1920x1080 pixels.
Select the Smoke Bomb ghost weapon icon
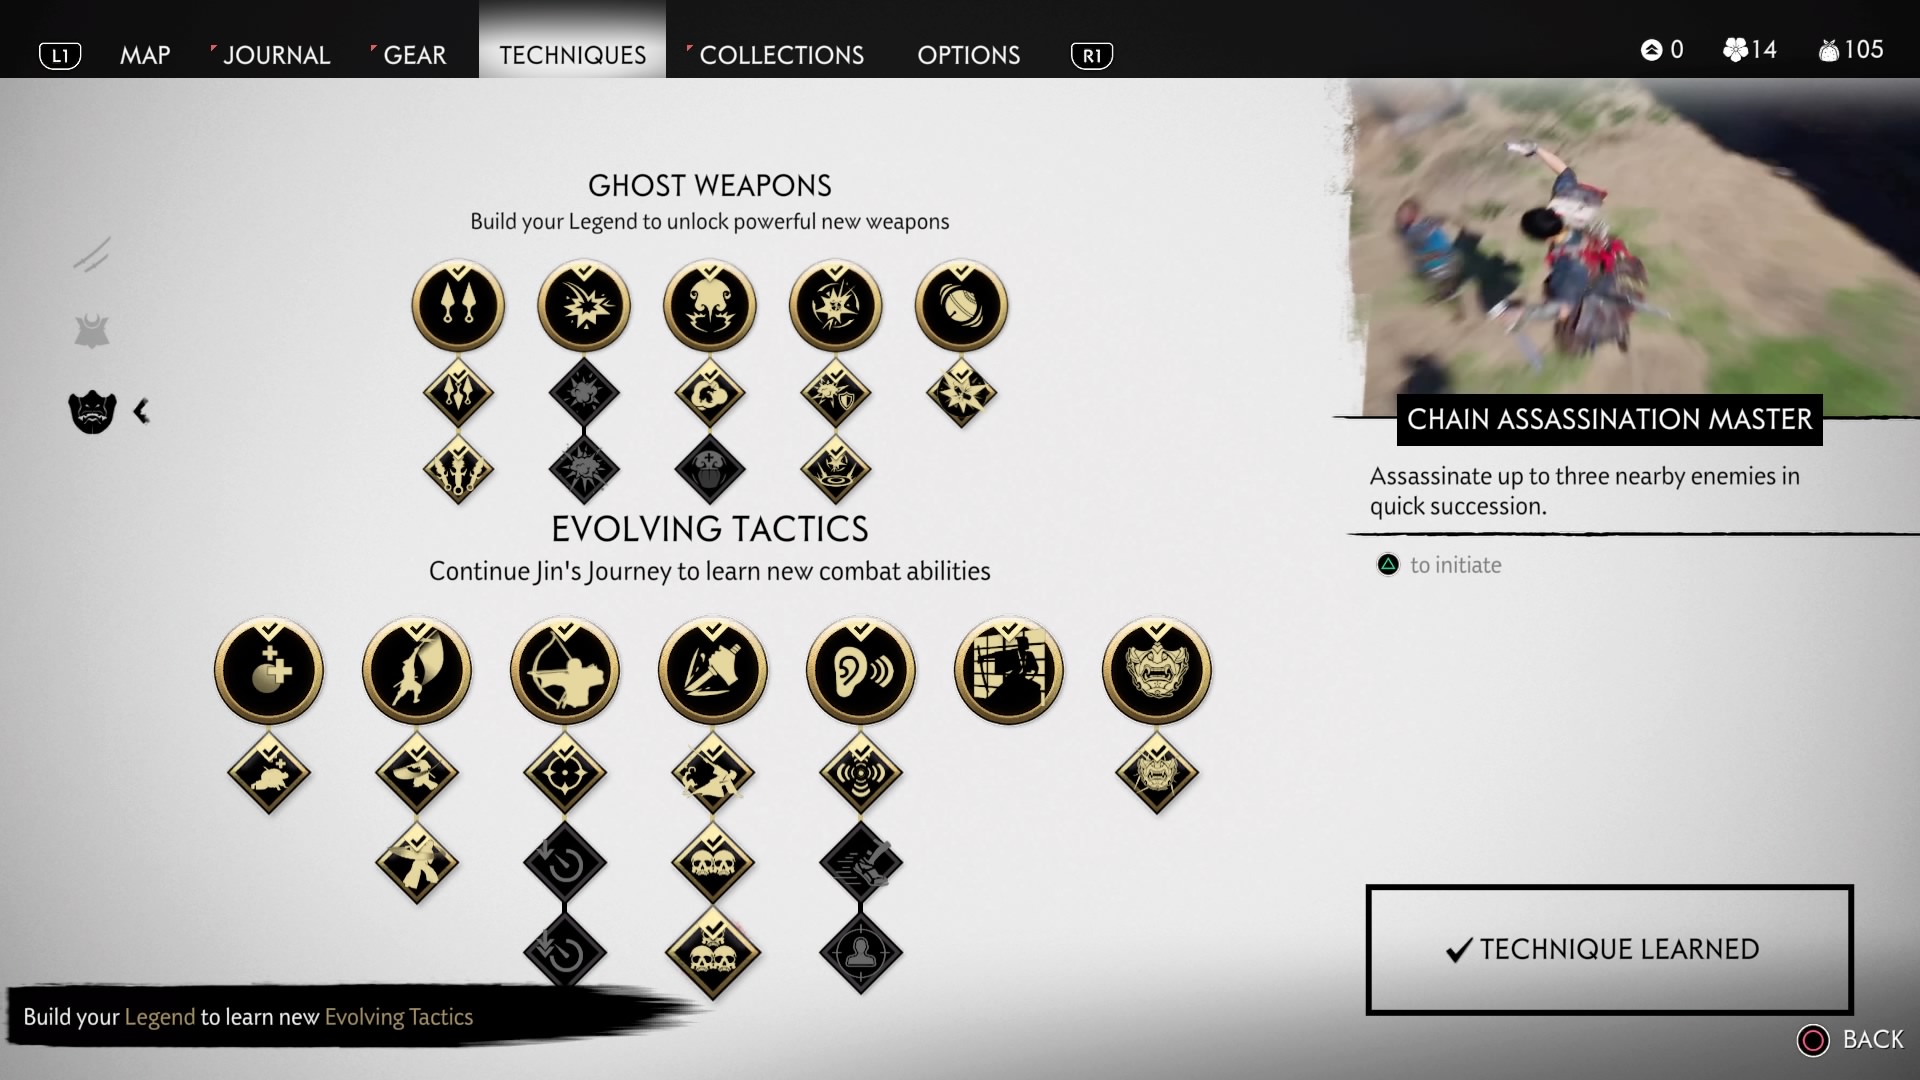(710, 306)
